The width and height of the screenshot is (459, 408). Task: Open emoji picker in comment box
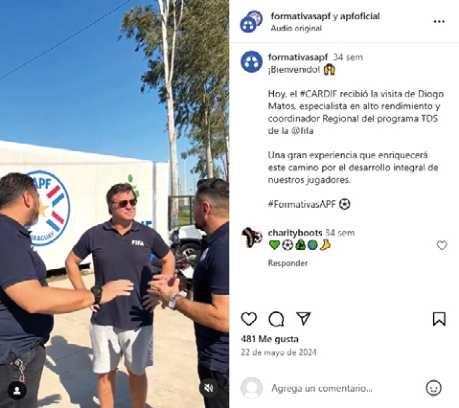pyautogui.click(x=434, y=388)
